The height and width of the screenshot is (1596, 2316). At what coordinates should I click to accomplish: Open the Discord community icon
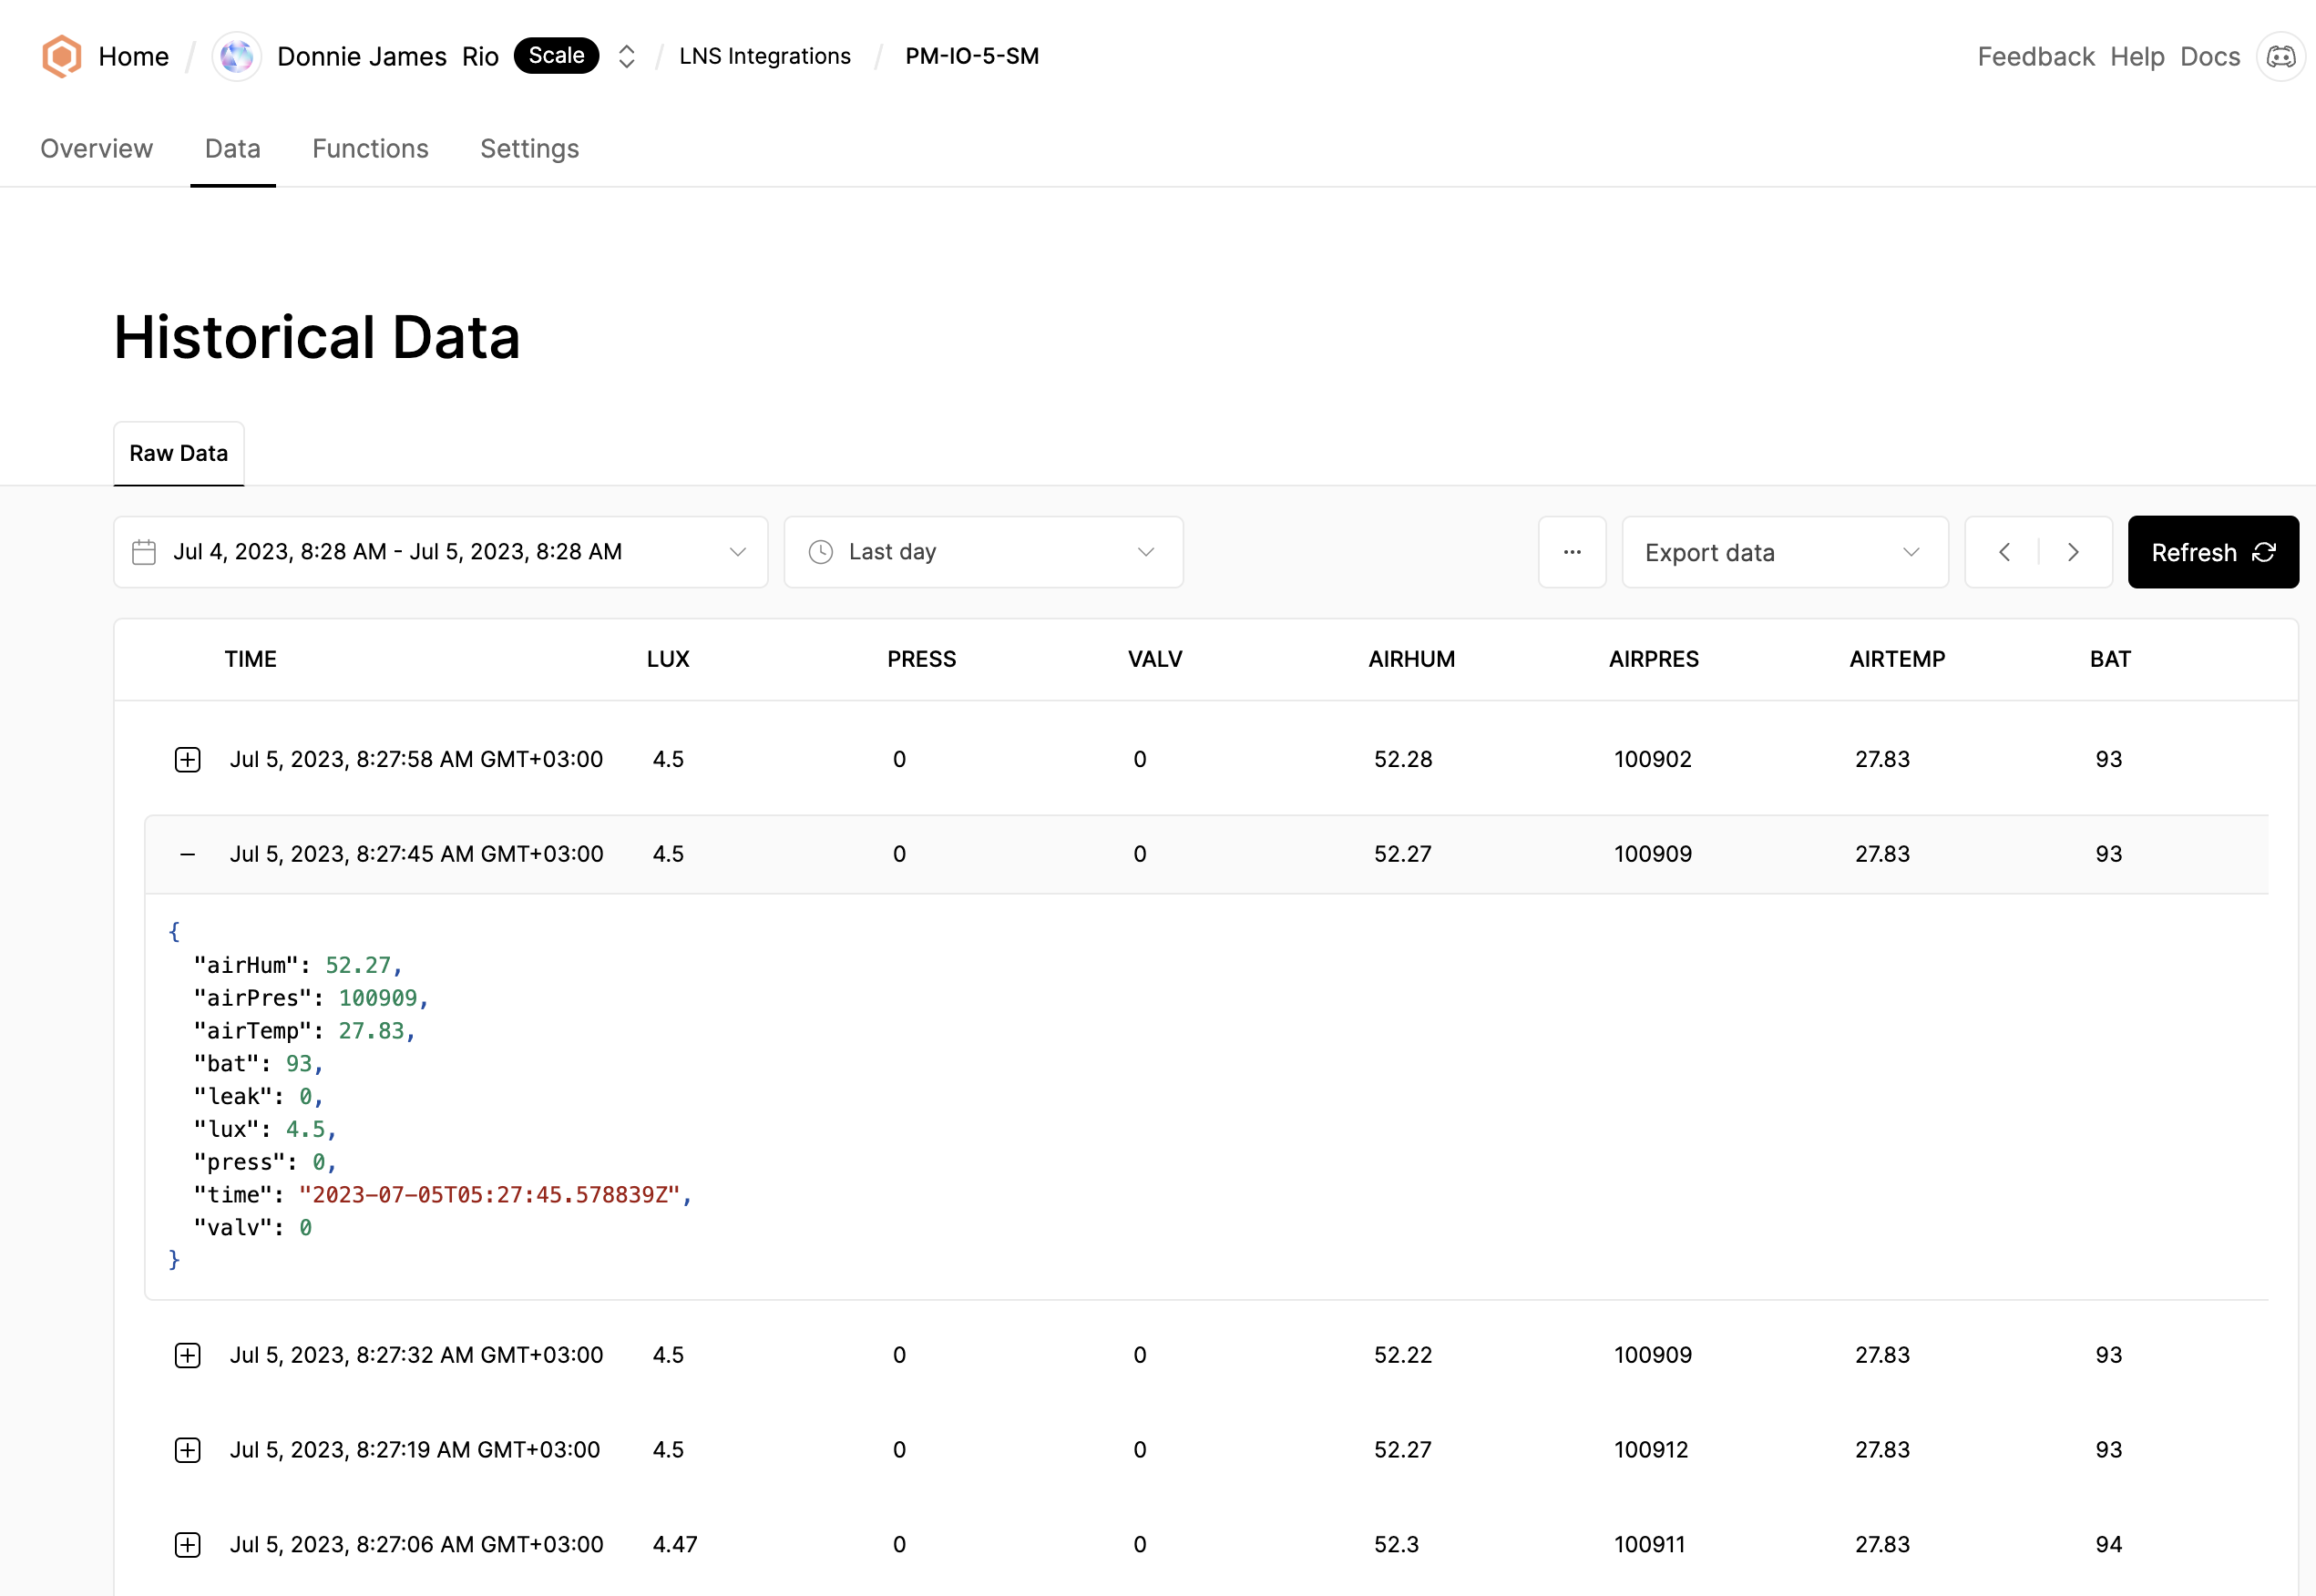click(x=2280, y=56)
